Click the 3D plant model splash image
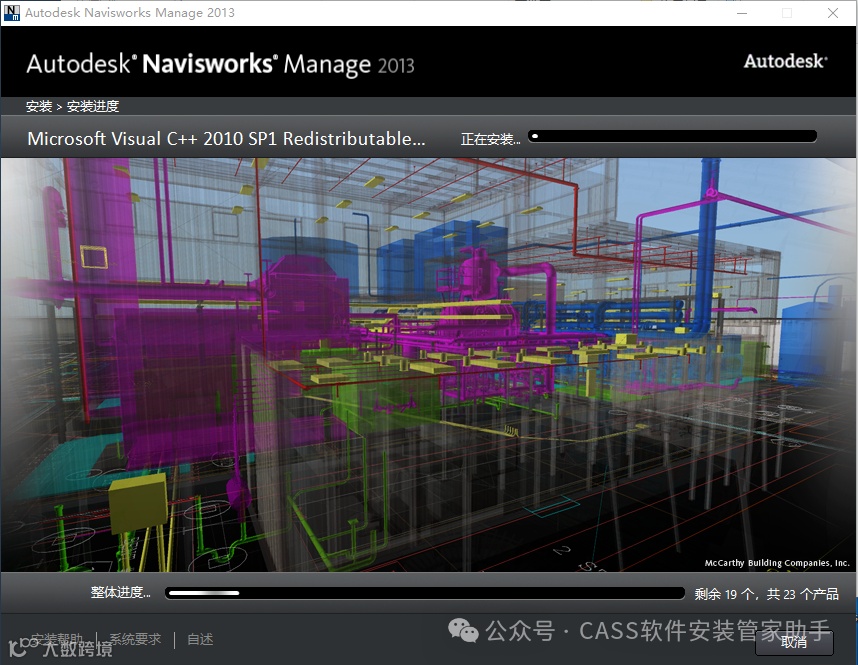The image size is (858, 665). (x=429, y=365)
